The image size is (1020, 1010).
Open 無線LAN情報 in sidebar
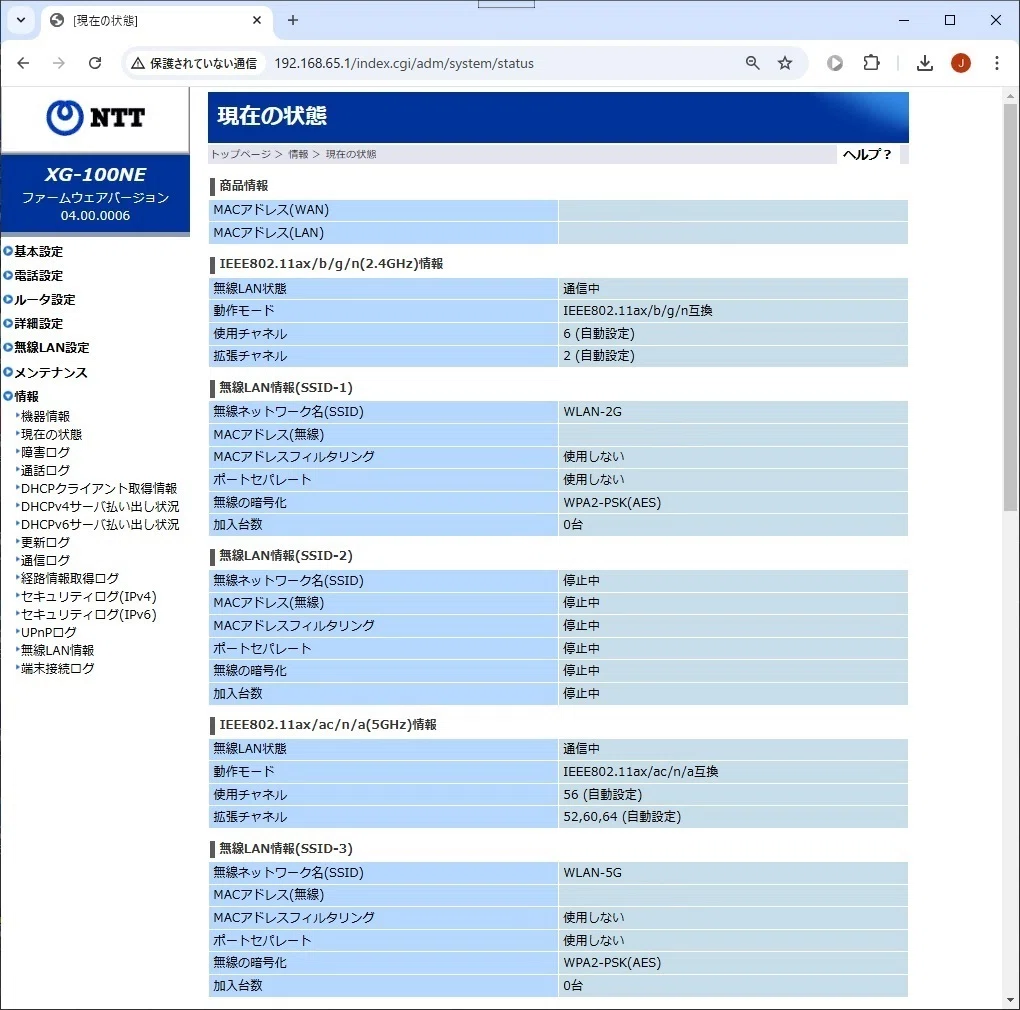(57, 650)
